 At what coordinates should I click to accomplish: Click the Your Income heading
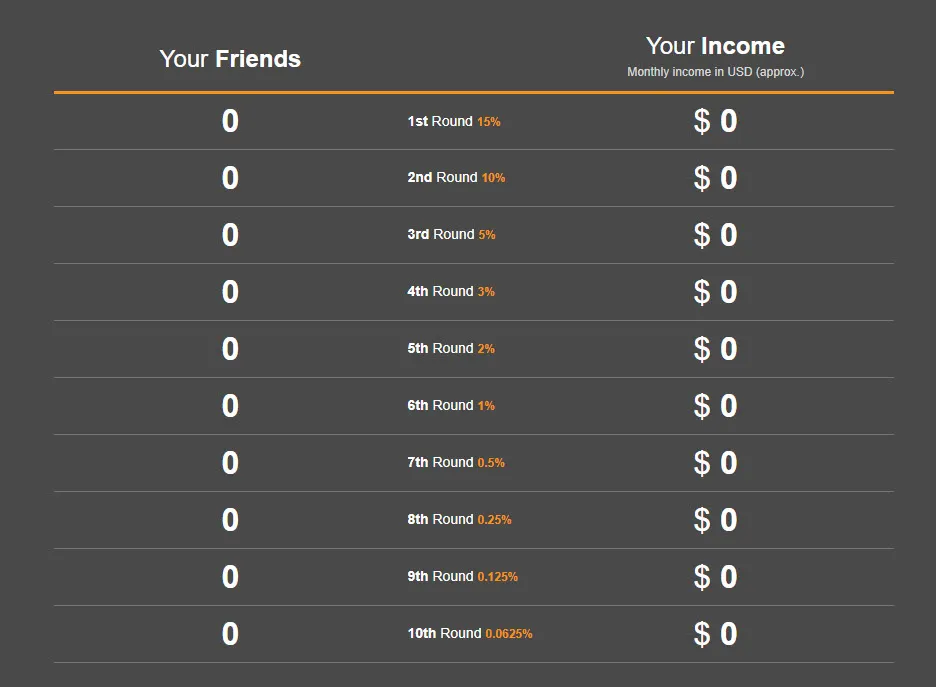(x=715, y=46)
